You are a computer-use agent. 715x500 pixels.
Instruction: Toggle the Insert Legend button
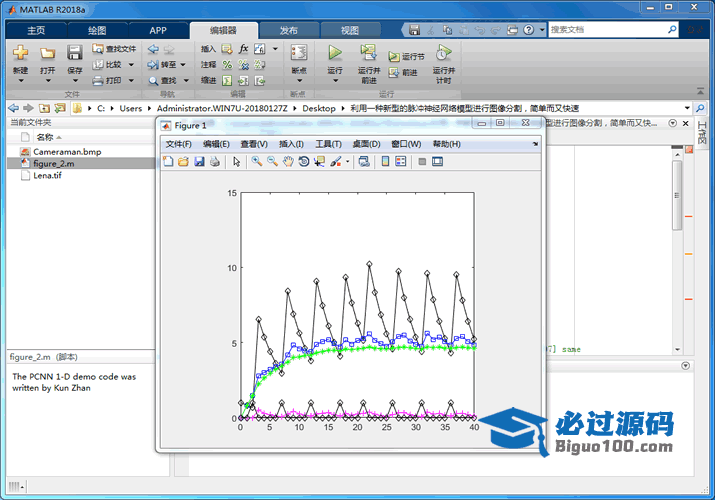click(401, 161)
